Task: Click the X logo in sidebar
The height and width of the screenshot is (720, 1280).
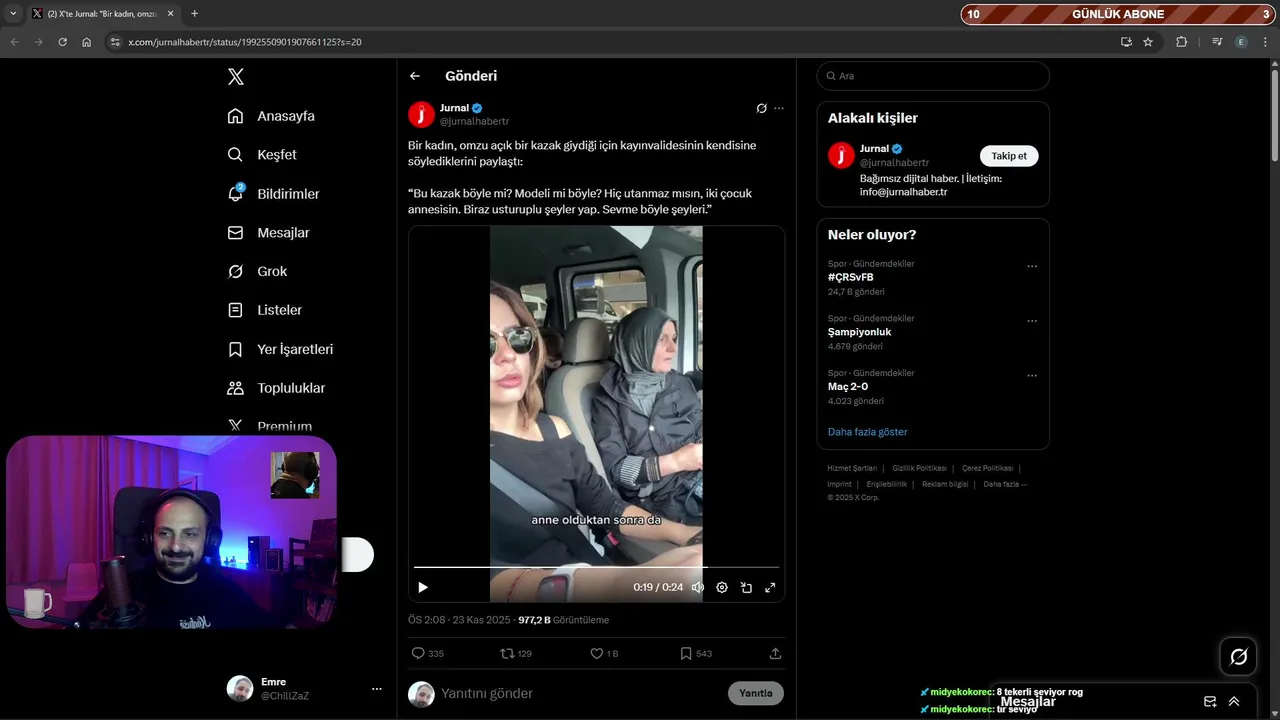Action: [235, 77]
